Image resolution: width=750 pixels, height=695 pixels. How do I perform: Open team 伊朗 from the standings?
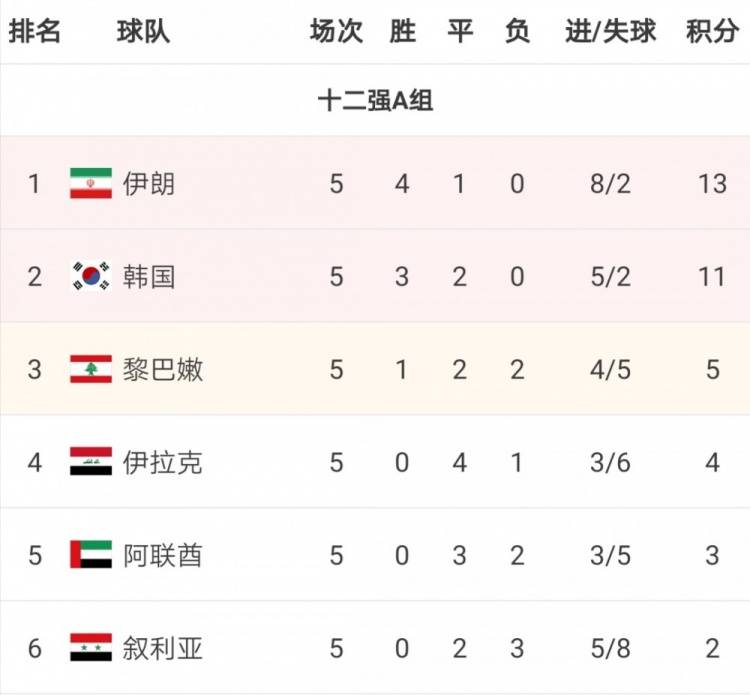(148, 184)
